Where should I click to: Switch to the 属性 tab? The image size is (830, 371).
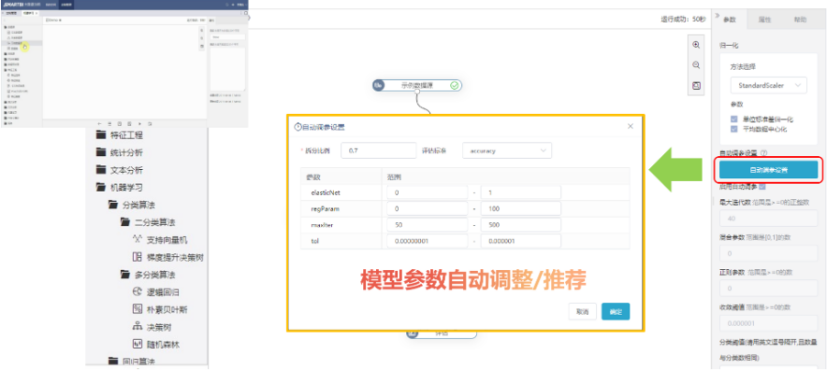click(764, 20)
